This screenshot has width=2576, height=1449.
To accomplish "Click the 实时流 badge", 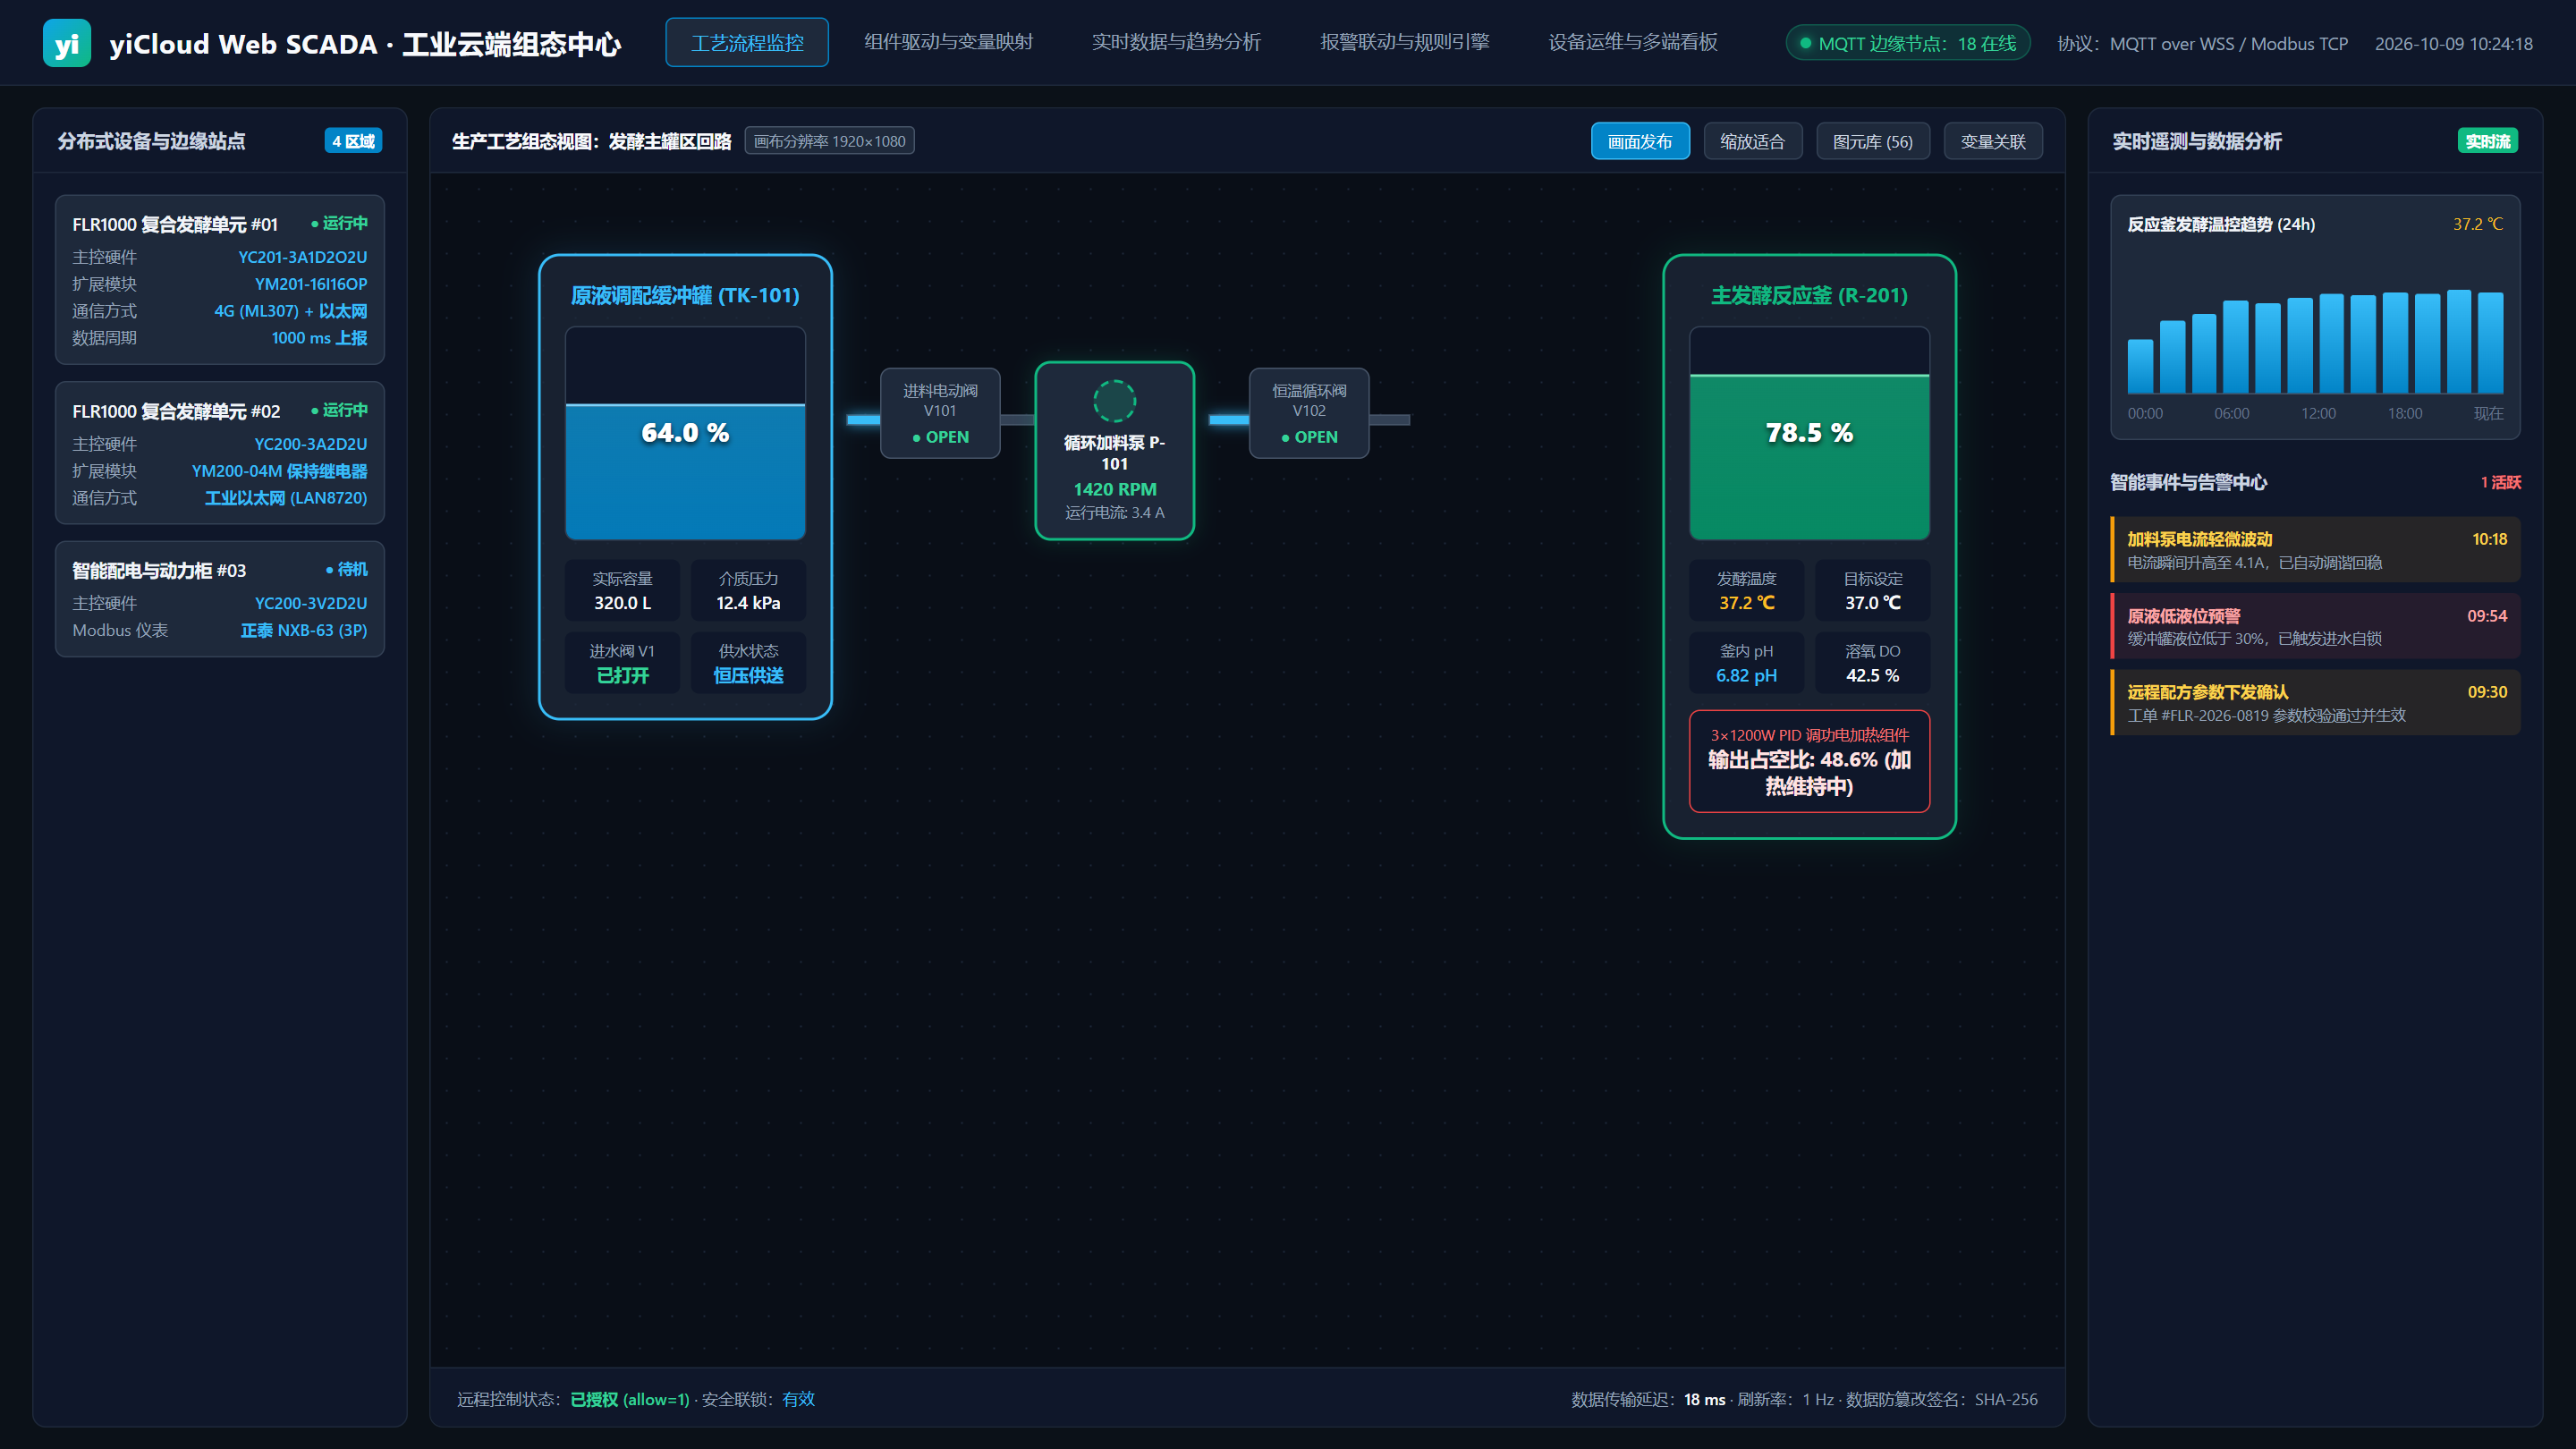I will [x=2487, y=141].
